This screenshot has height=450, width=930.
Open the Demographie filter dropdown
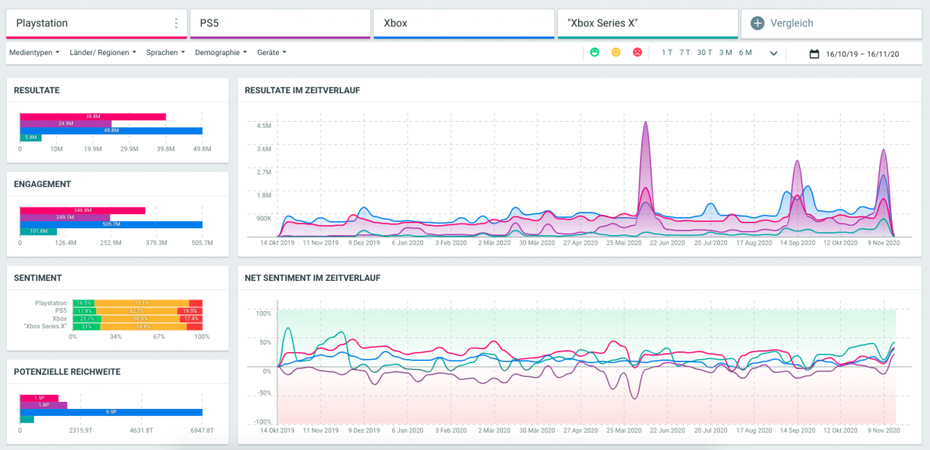coord(221,52)
